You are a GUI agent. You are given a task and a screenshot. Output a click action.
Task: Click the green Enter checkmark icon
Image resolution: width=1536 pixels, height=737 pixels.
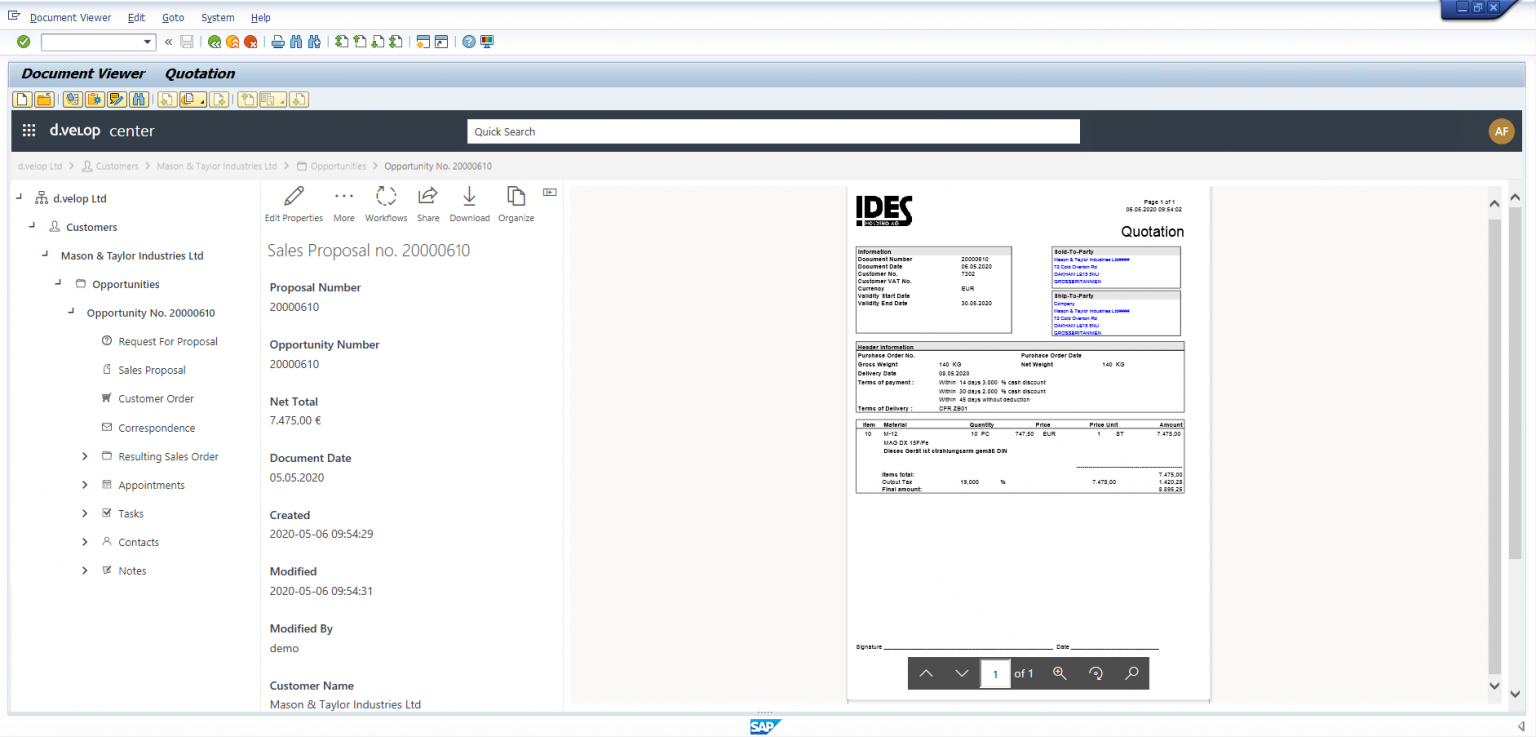[23, 42]
